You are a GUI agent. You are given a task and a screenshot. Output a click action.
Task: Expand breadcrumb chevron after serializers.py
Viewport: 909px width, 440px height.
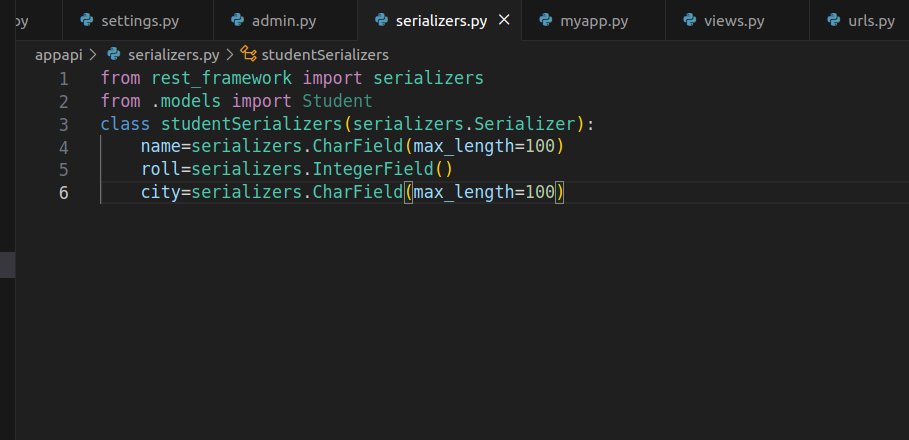230,55
